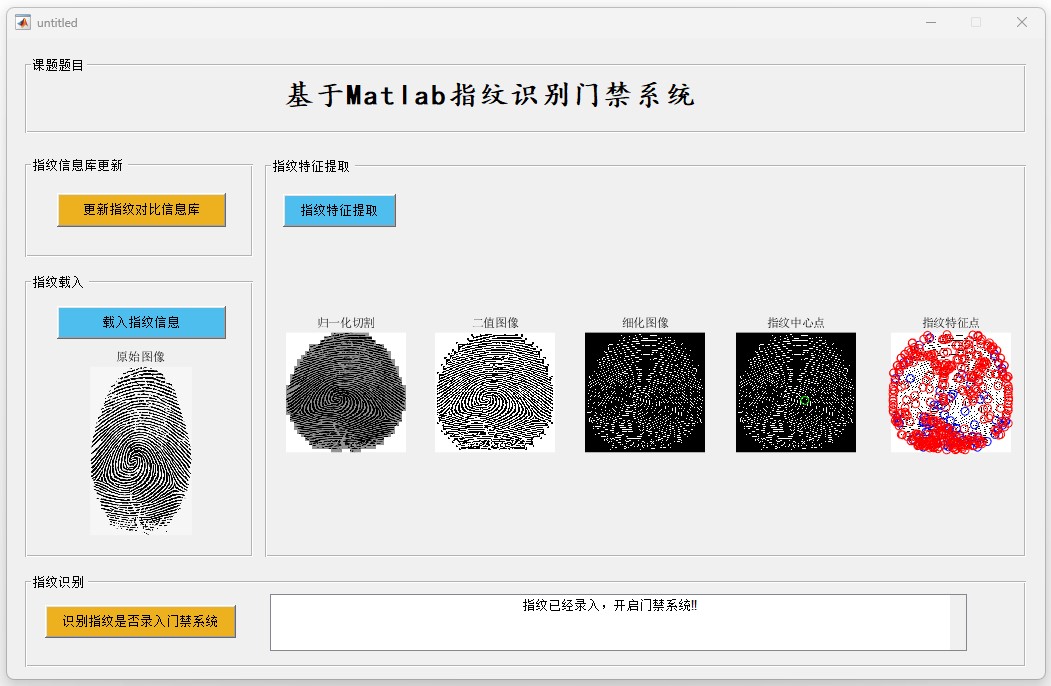Click the blue 指纹特征提取 button
This screenshot has width=1051, height=686.
coord(339,211)
